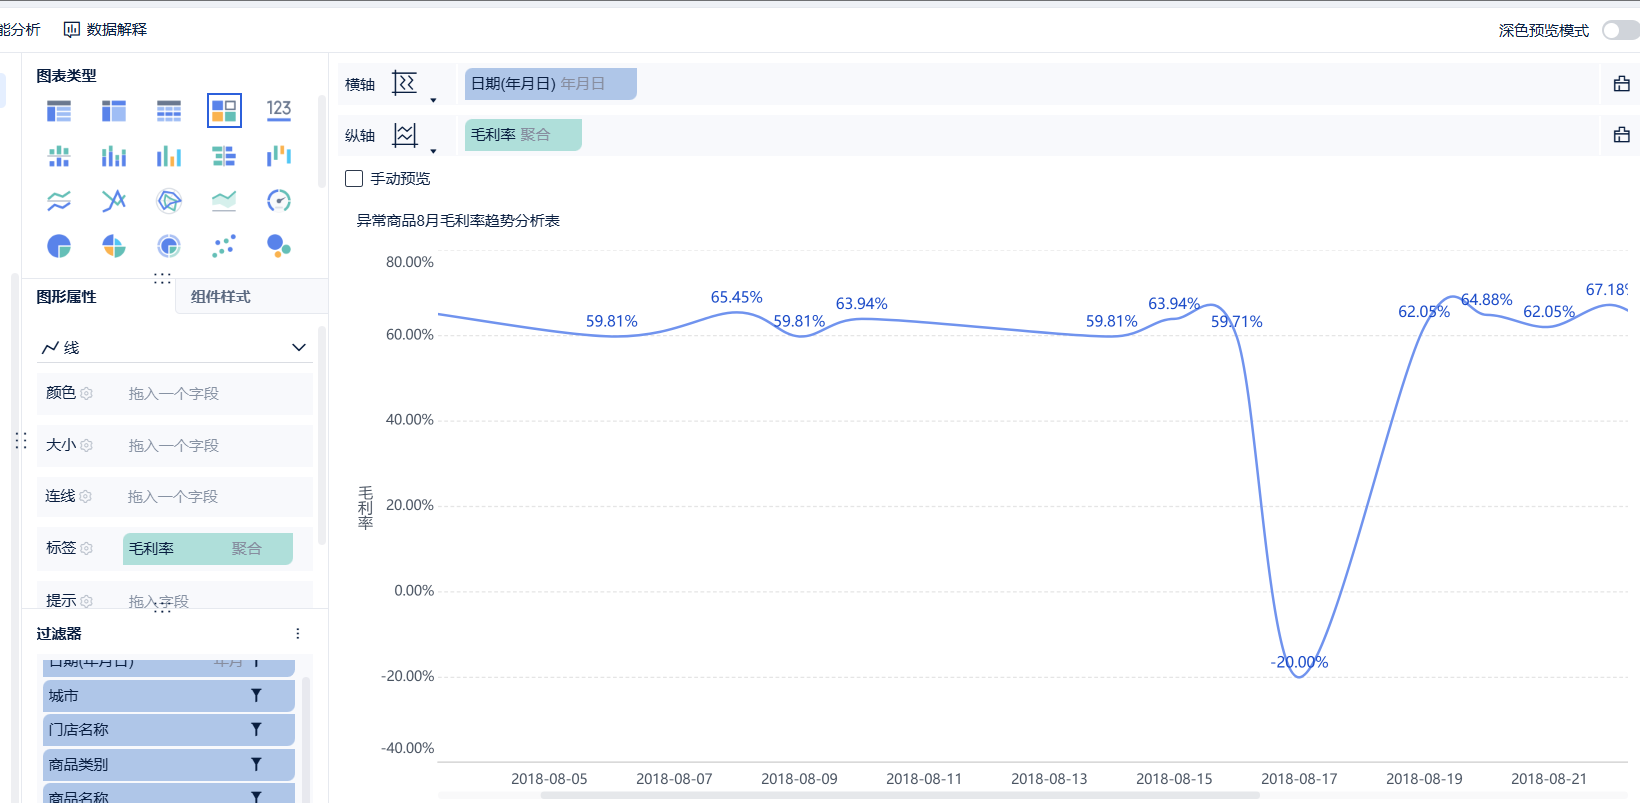Screen dimensions: 1640x803
Task: Switch to the 组件样式 tab
Action: pyautogui.click(x=221, y=297)
